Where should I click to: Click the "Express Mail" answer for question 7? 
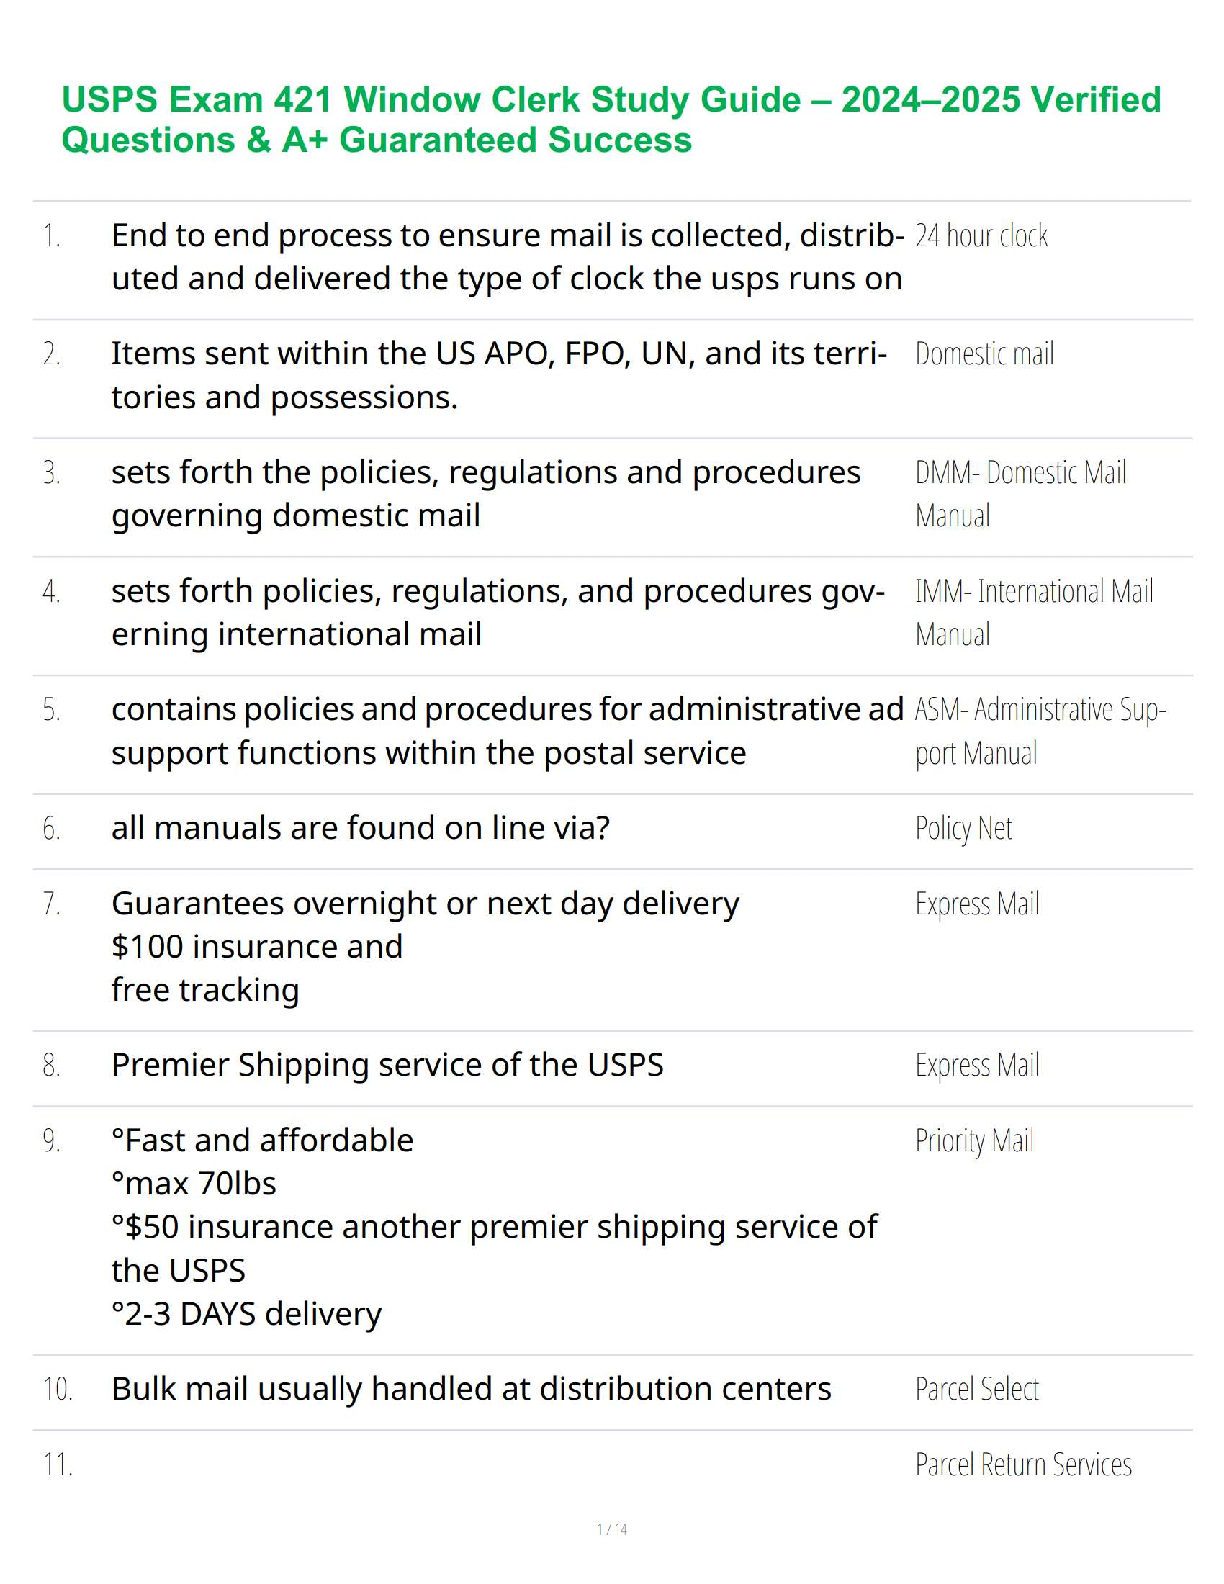[x=977, y=904]
